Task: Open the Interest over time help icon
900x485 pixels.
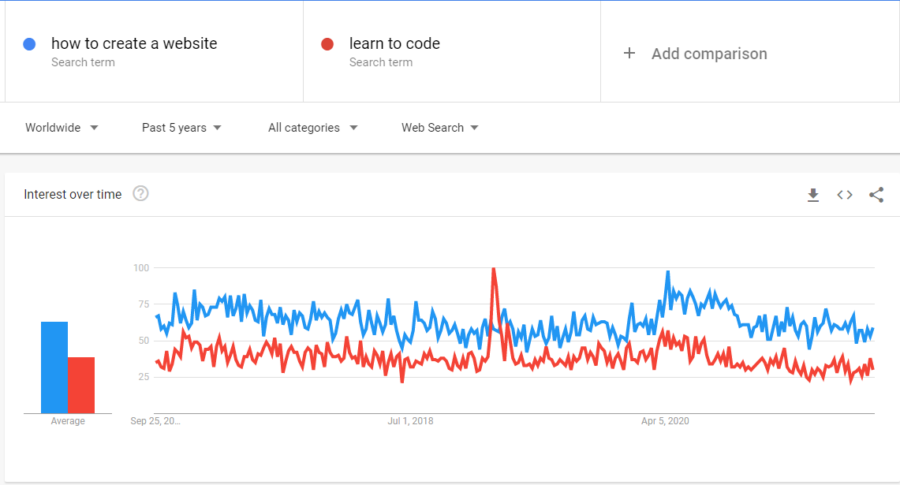Action: point(141,194)
